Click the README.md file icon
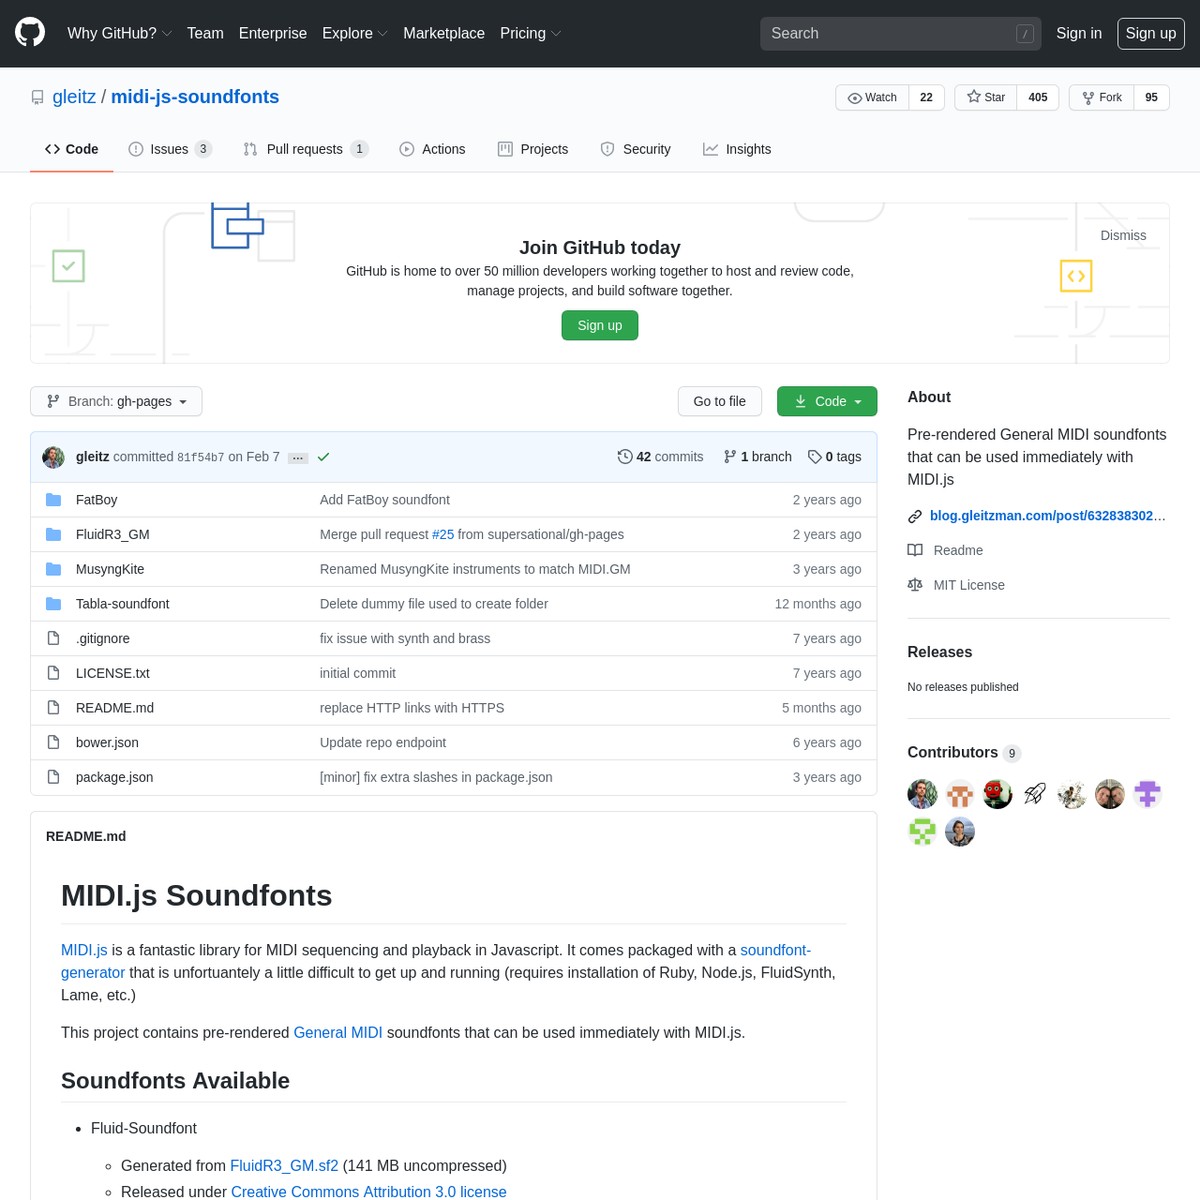 54,708
